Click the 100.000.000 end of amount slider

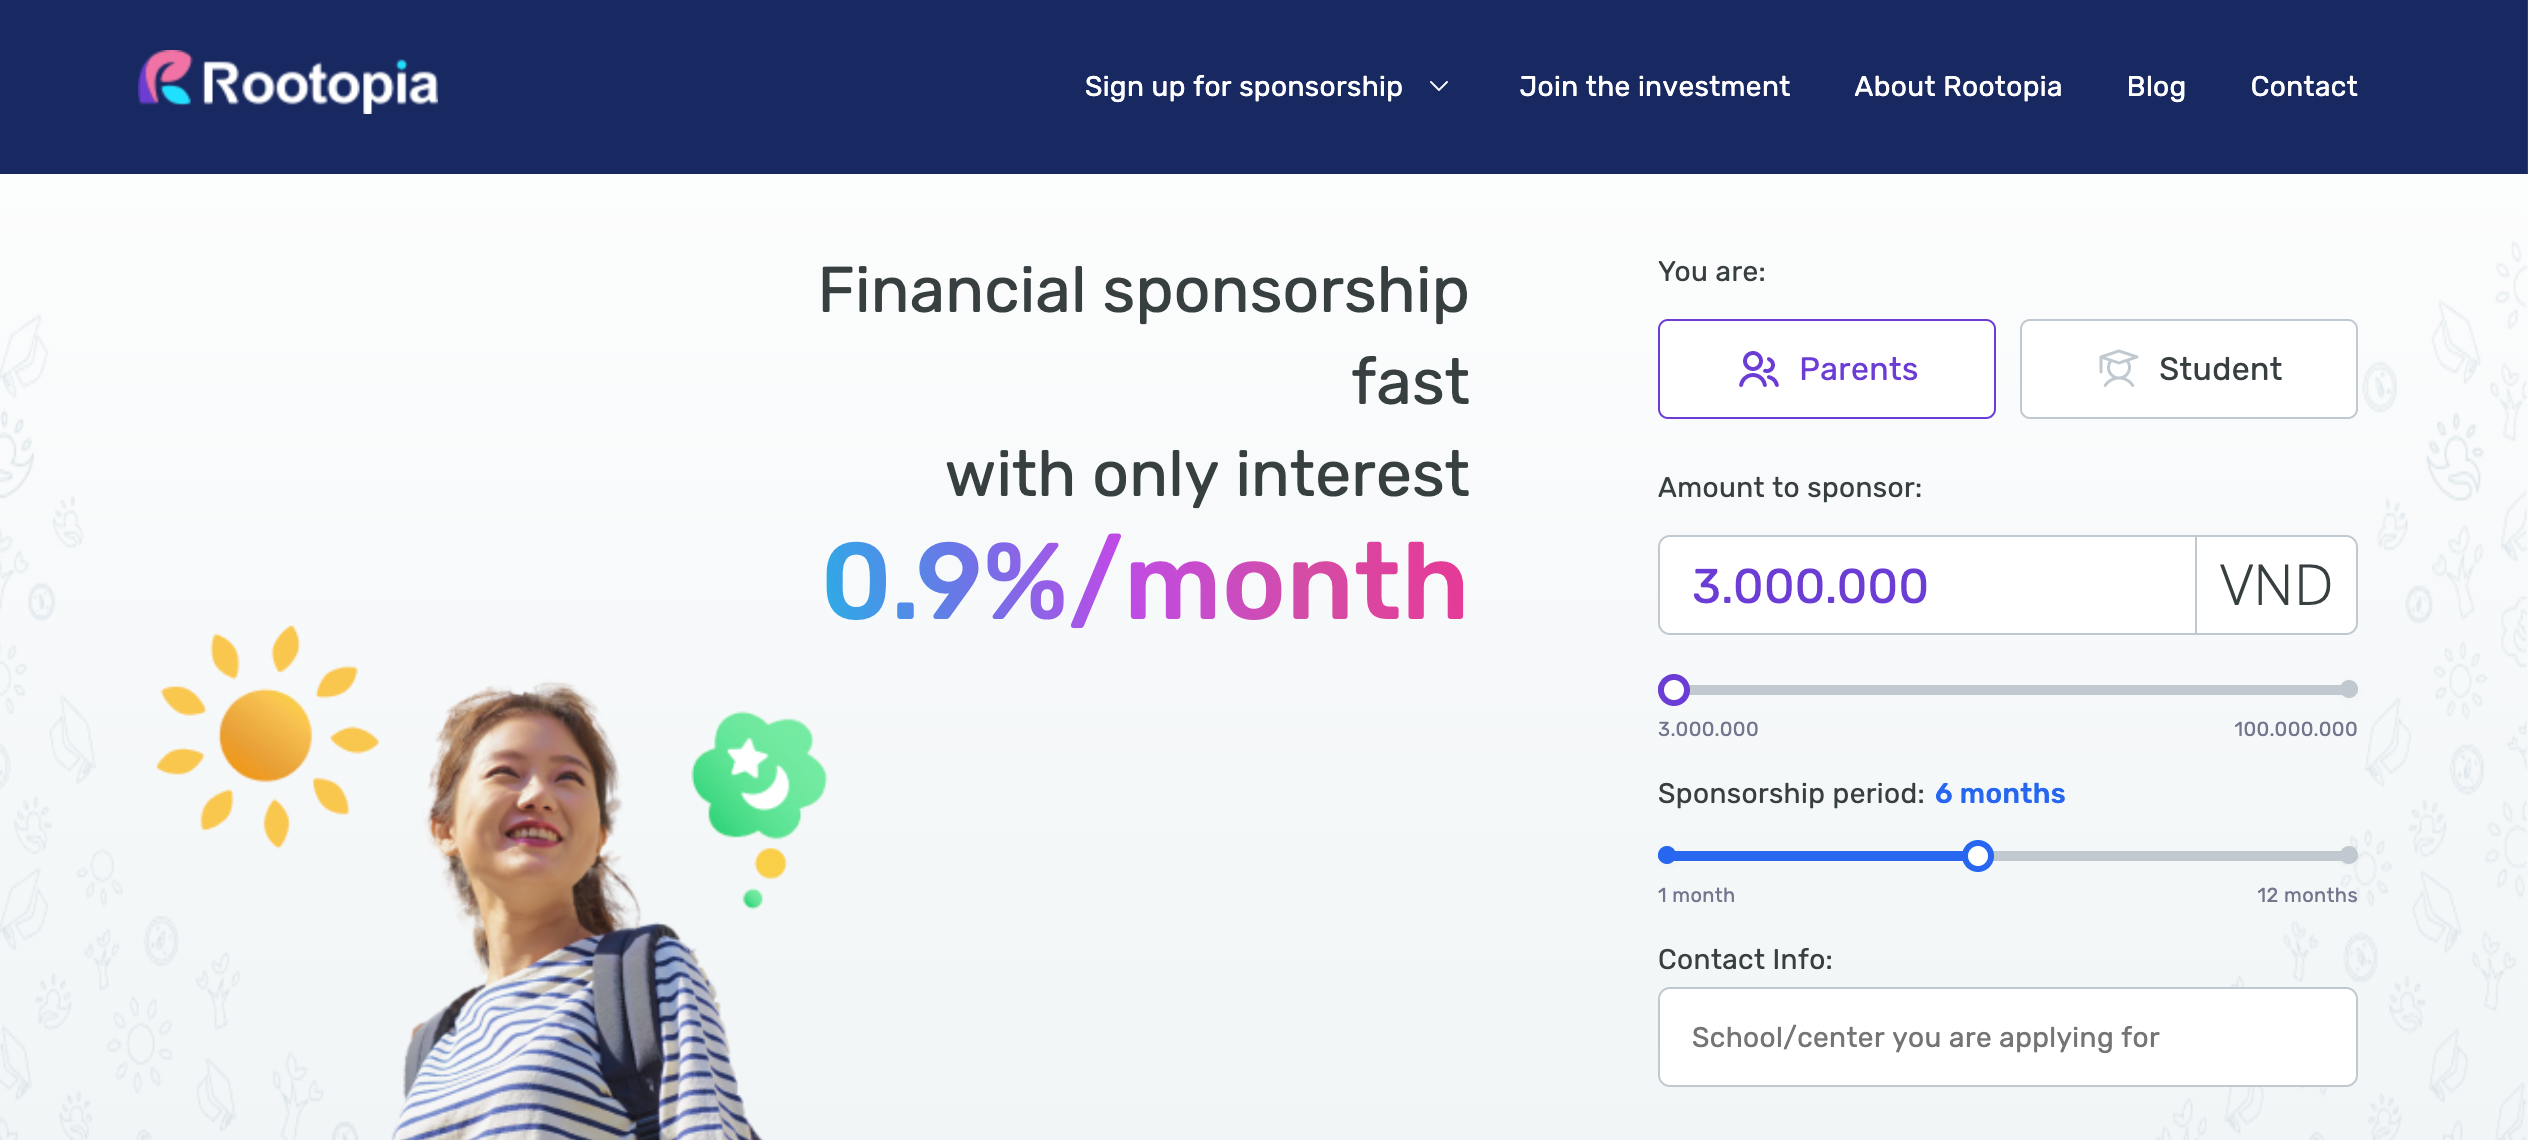pos(2349,689)
